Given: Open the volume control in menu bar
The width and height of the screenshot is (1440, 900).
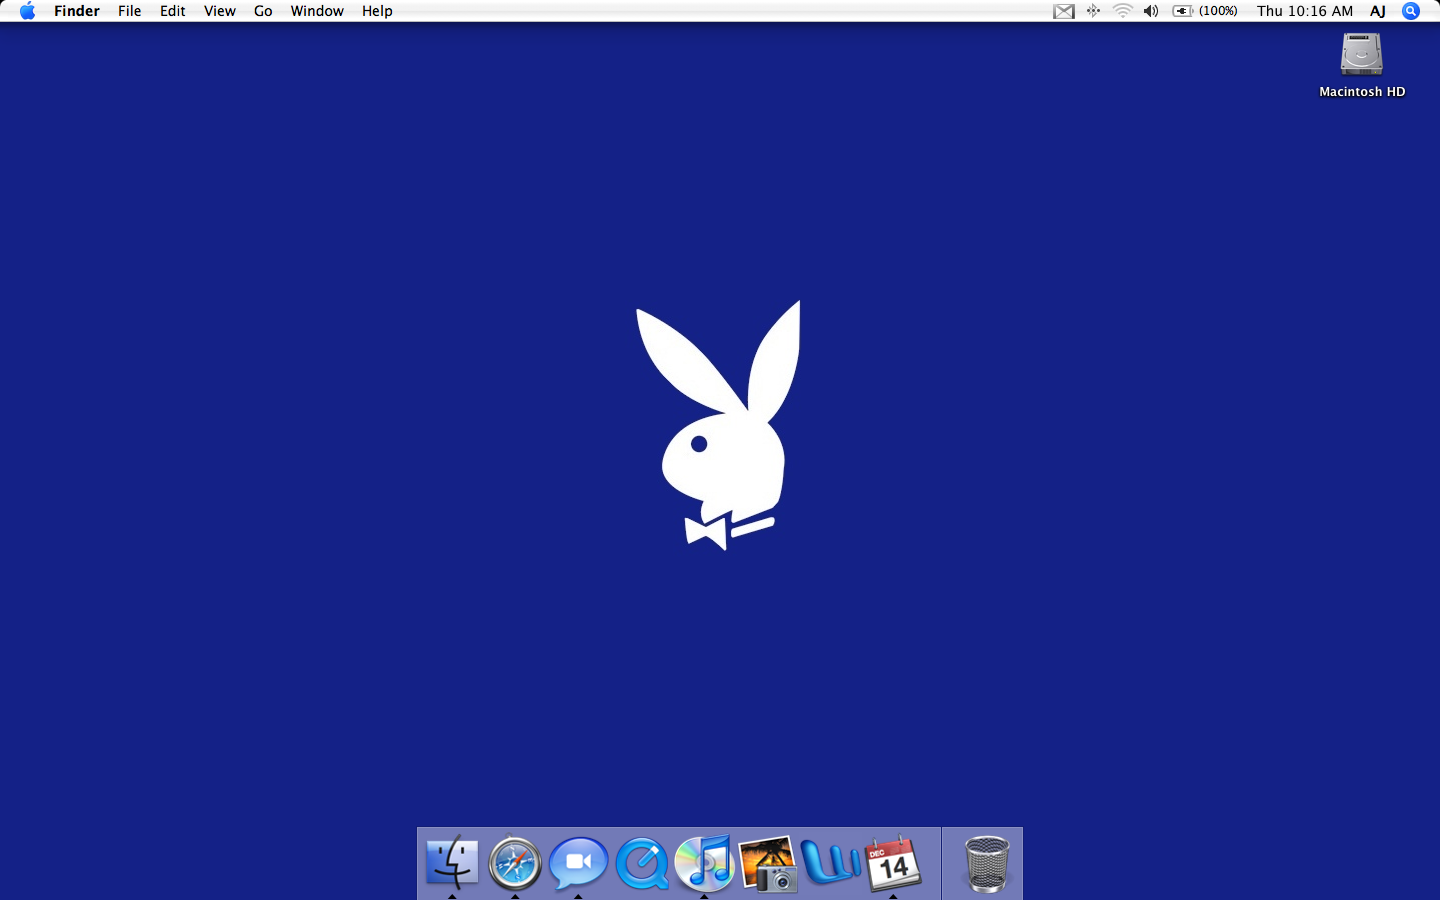Looking at the screenshot, I should (x=1152, y=11).
